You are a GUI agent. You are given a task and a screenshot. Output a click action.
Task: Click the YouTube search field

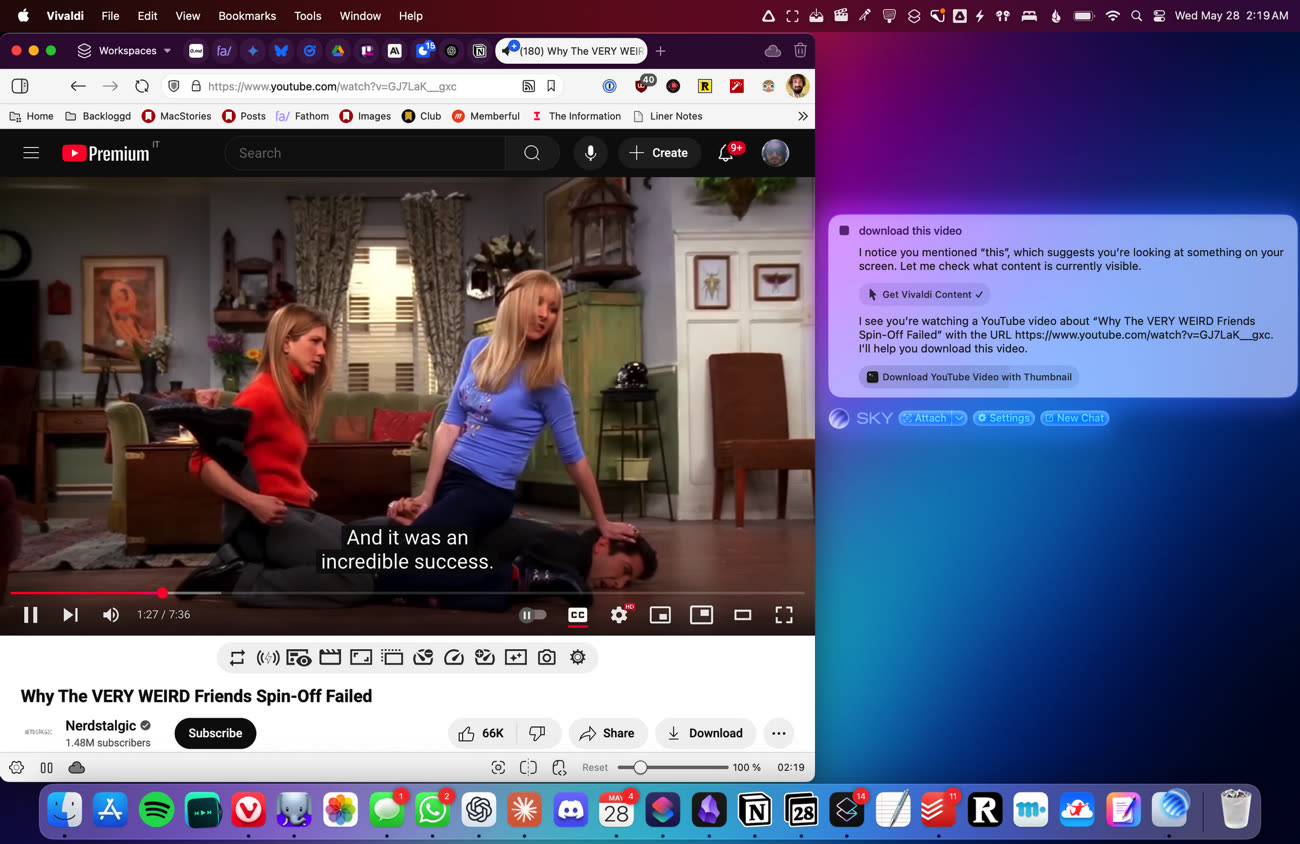[365, 153]
